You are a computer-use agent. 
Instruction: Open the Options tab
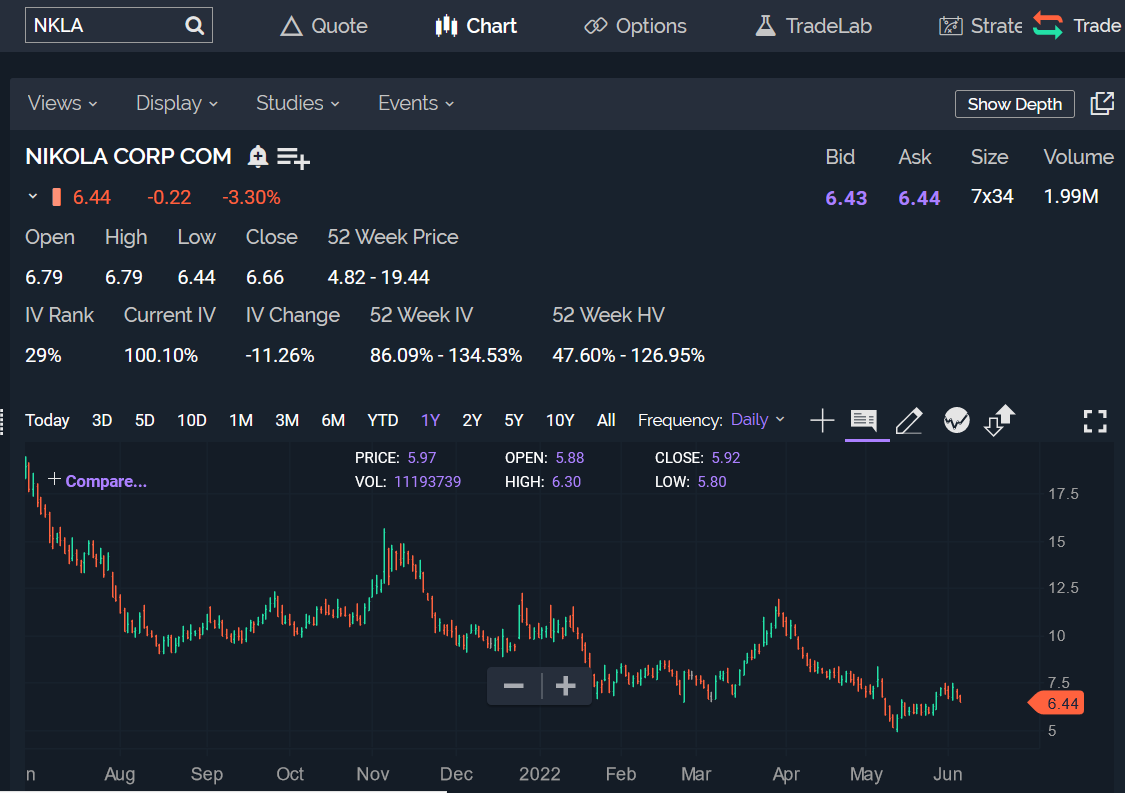point(635,27)
